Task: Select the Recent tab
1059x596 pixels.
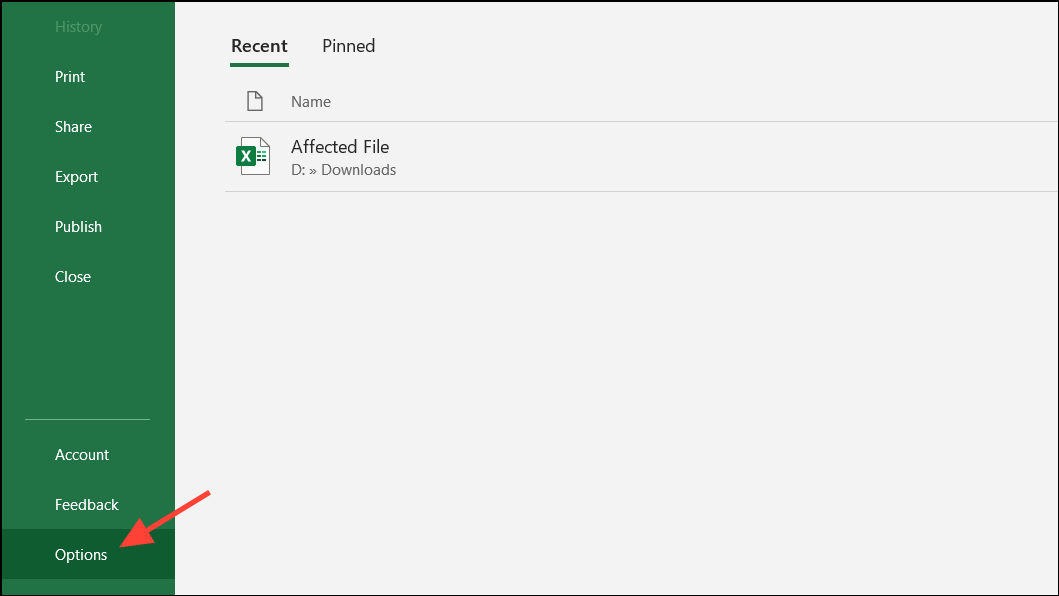Action: pos(259,46)
